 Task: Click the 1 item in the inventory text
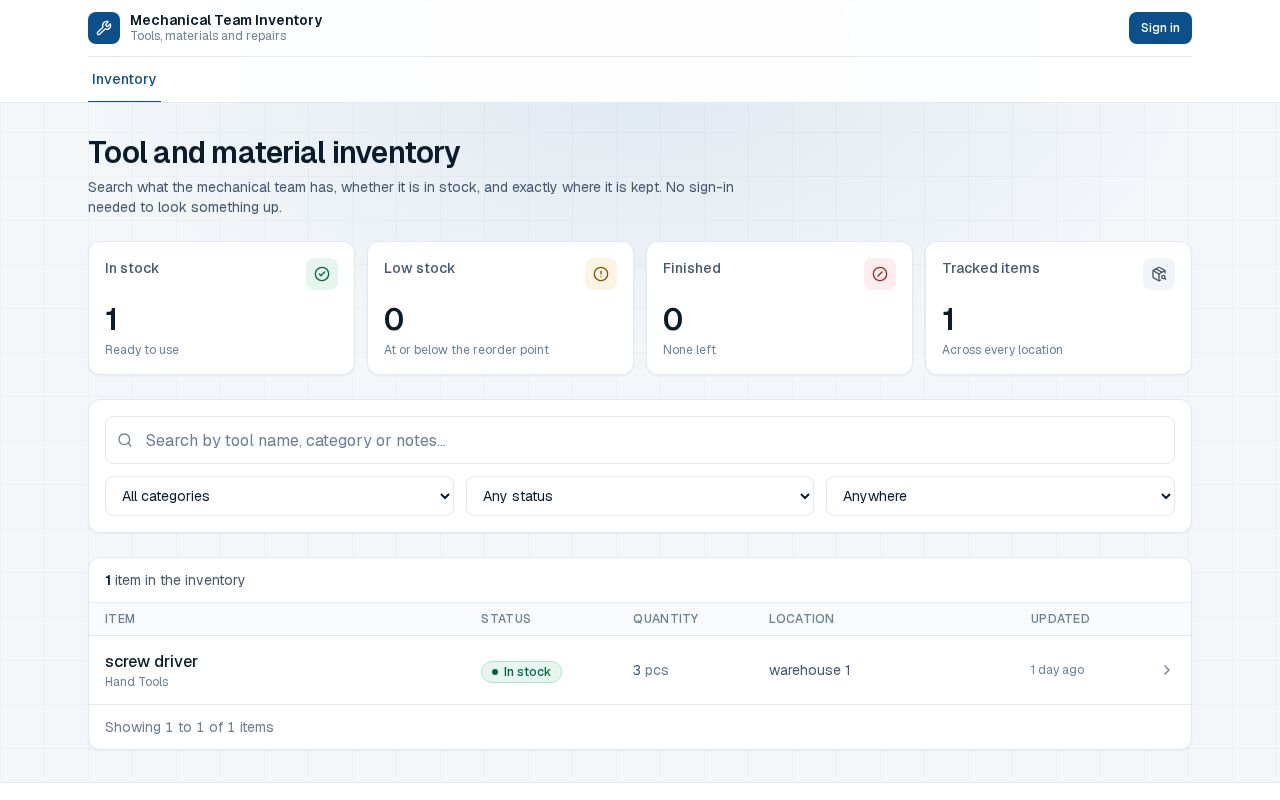[175, 580]
